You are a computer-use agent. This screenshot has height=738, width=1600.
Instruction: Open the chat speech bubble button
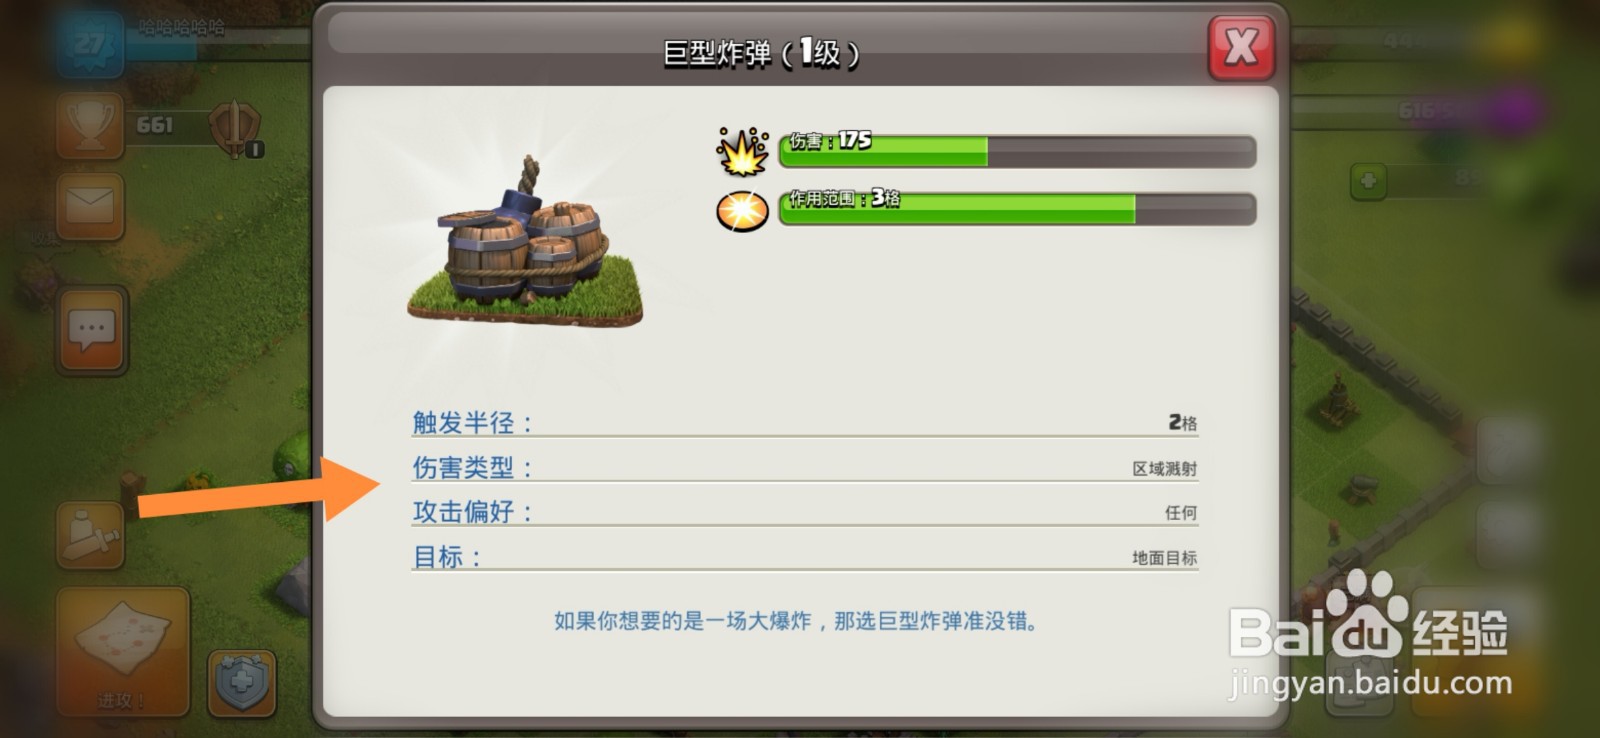coord(92,329)
